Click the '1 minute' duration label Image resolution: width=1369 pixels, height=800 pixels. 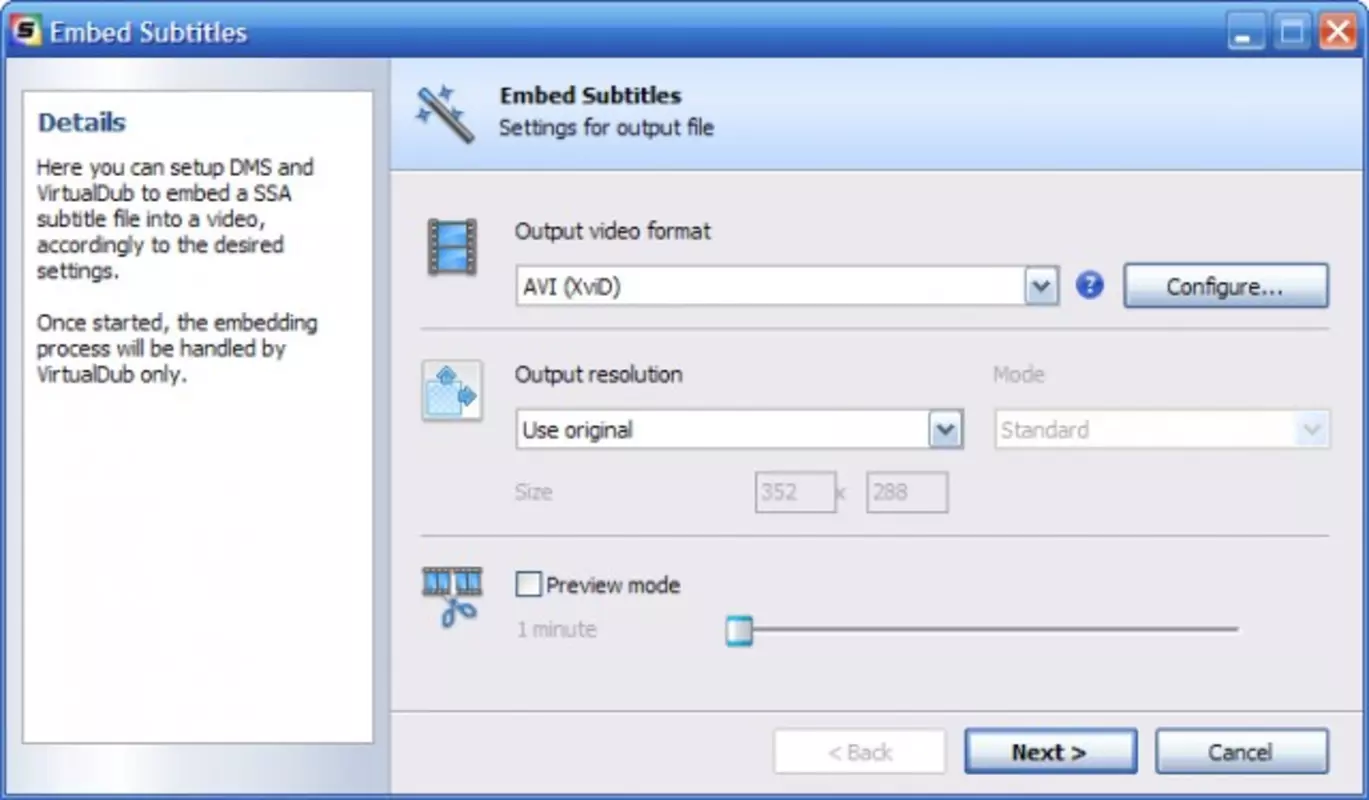(556, 629)
